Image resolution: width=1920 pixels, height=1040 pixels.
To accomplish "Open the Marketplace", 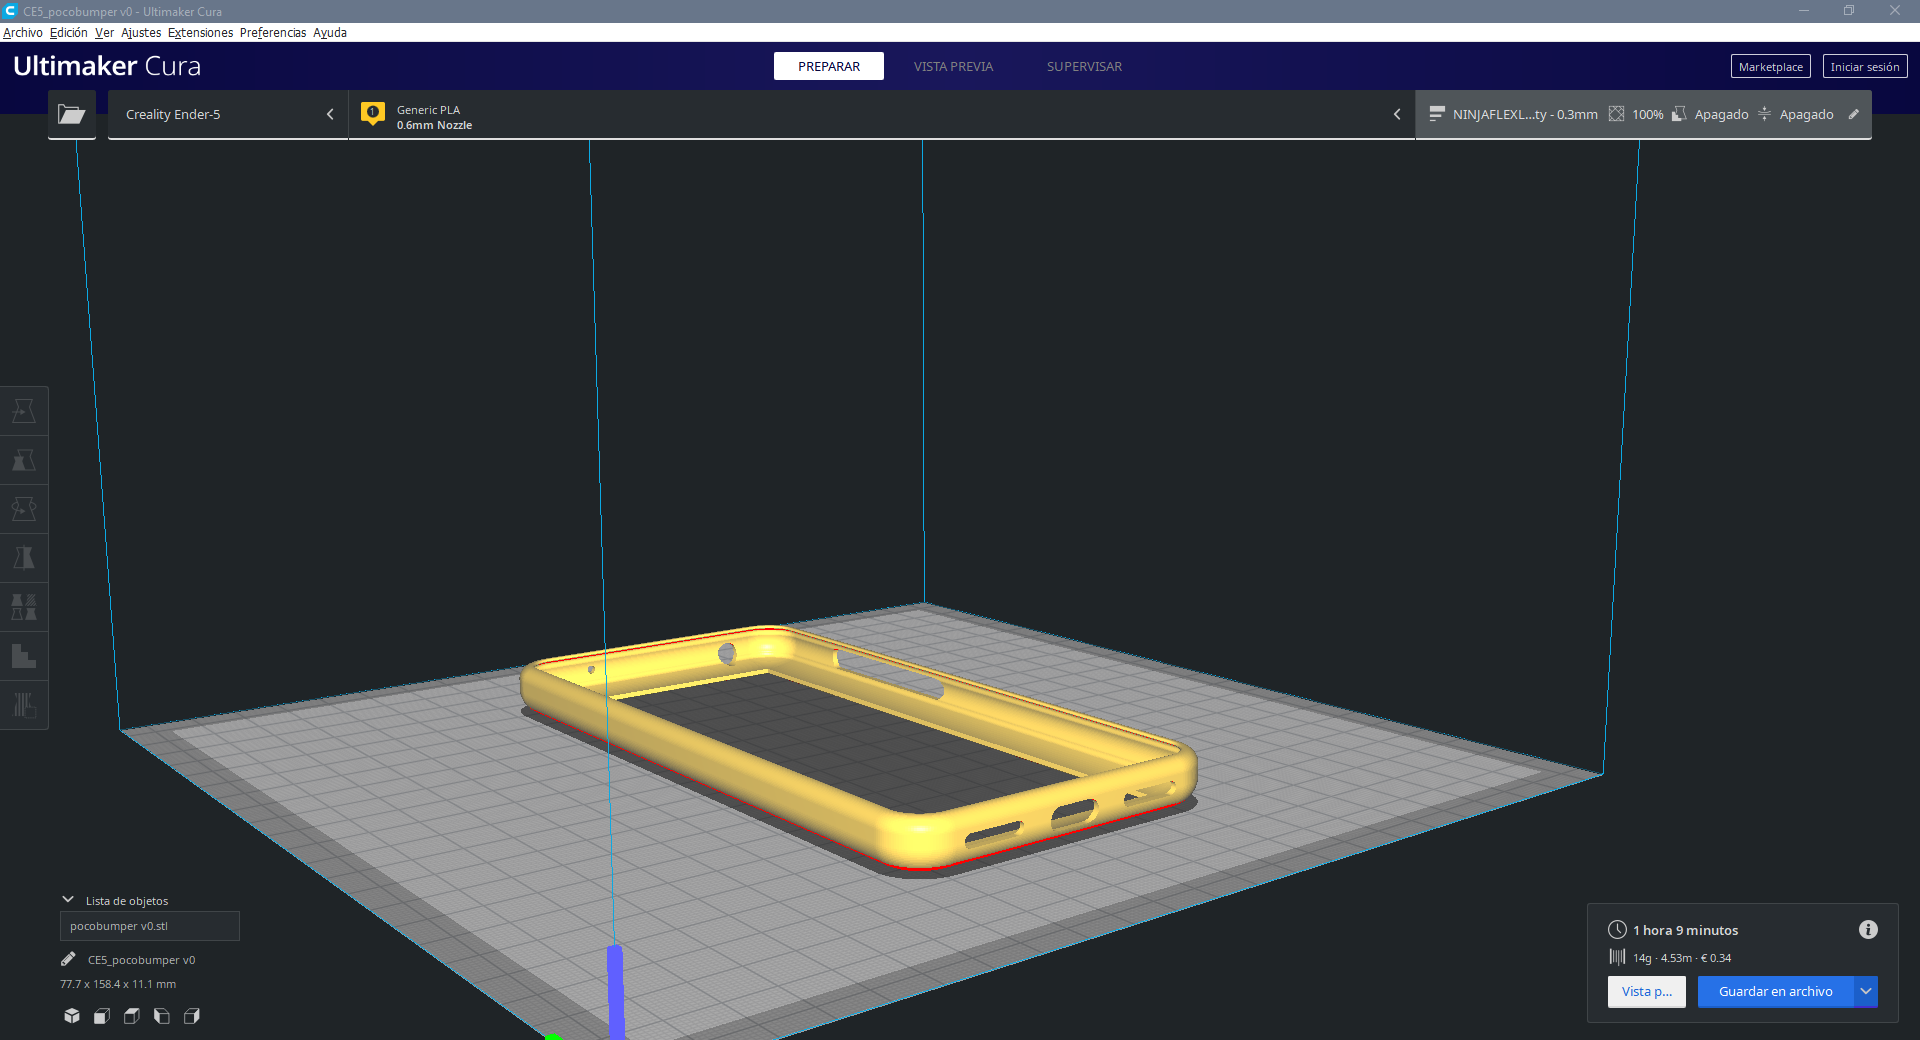I will [x=1770, y=66].
